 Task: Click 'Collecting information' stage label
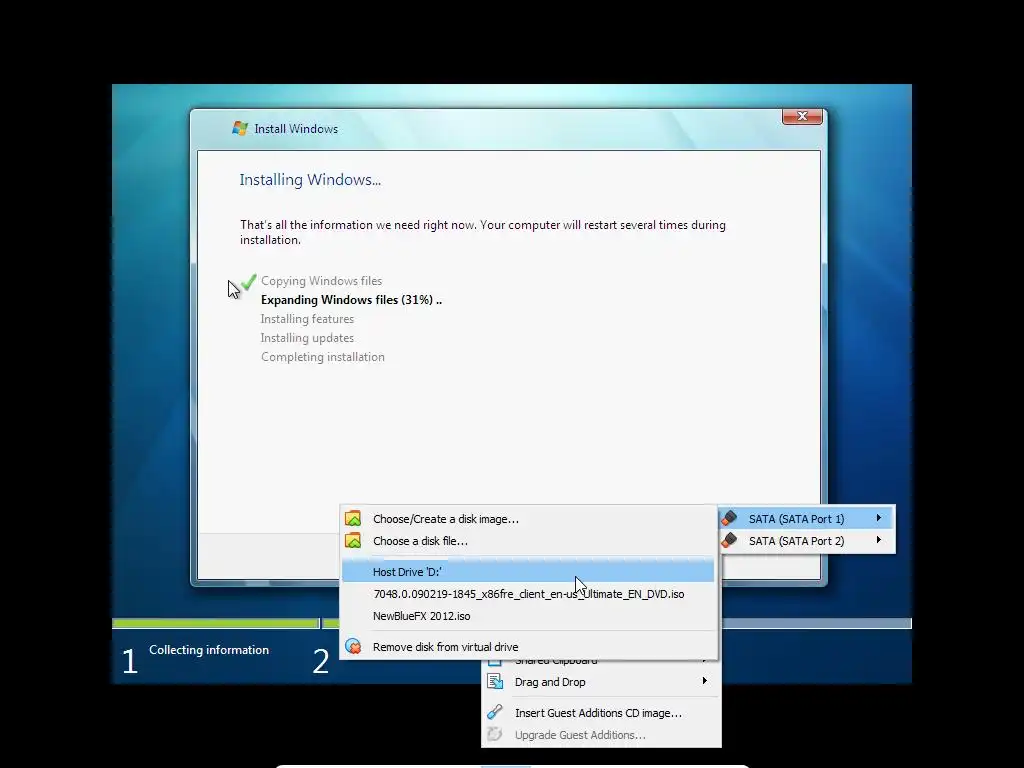(x=209, y=650)
